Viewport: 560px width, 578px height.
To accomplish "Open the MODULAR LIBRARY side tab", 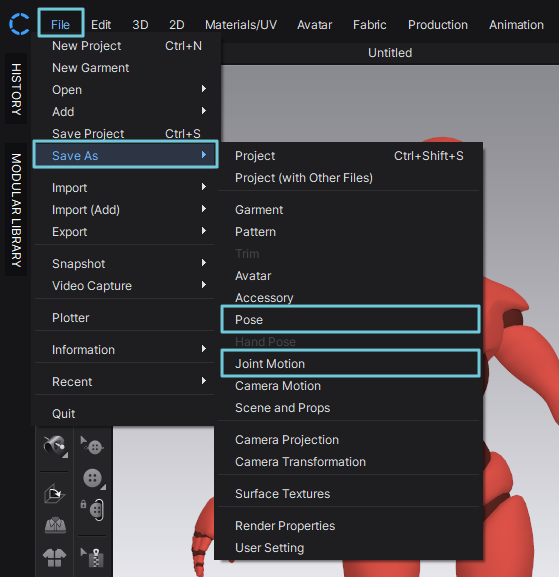I will (16, 210).
